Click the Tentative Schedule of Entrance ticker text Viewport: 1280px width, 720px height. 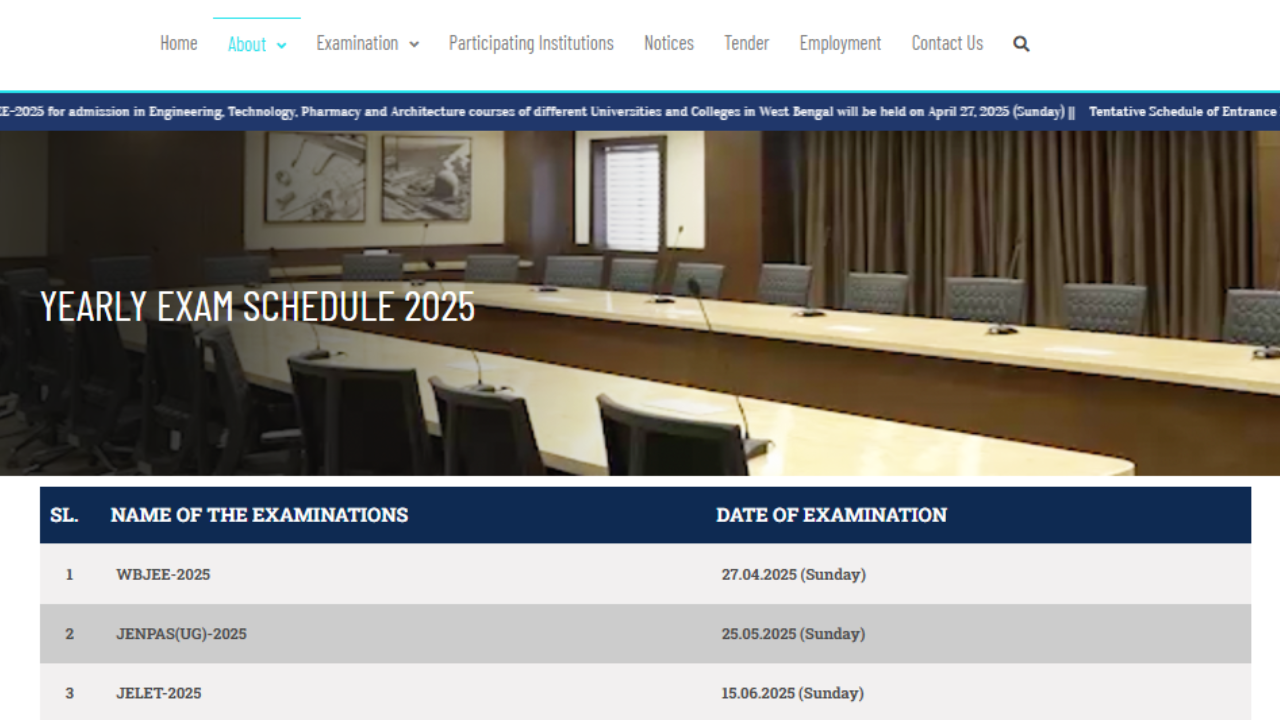pyautogui.click(x=1184, y=112)
